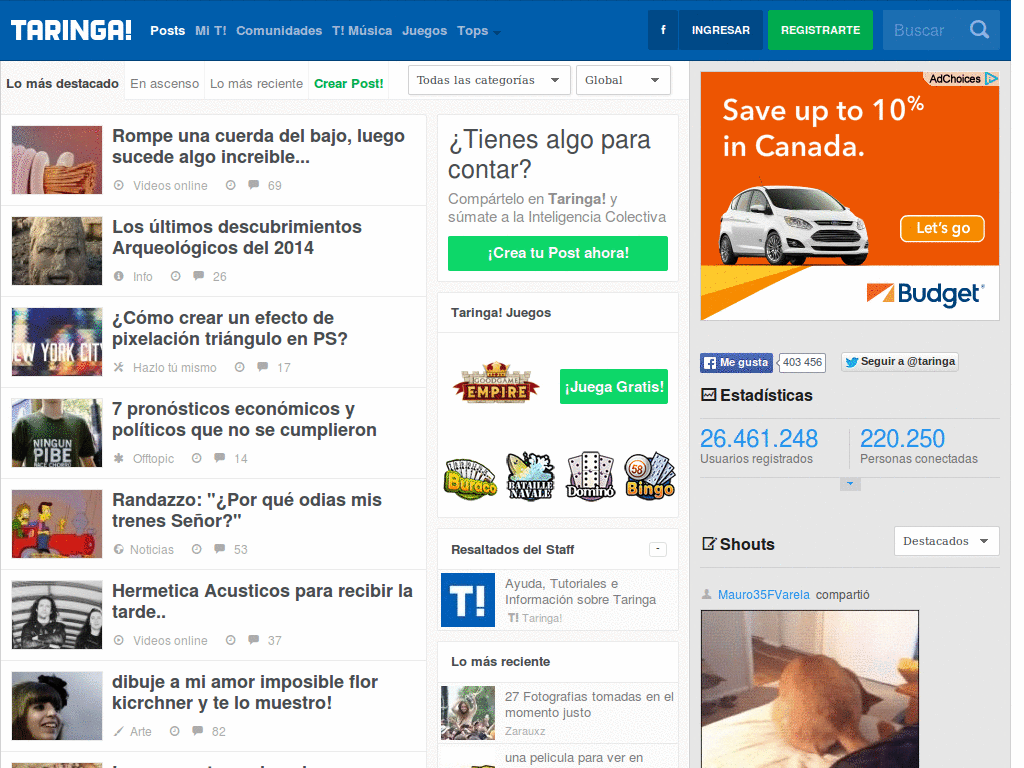Click the Offtopic category icon

(x=118, y=458)
